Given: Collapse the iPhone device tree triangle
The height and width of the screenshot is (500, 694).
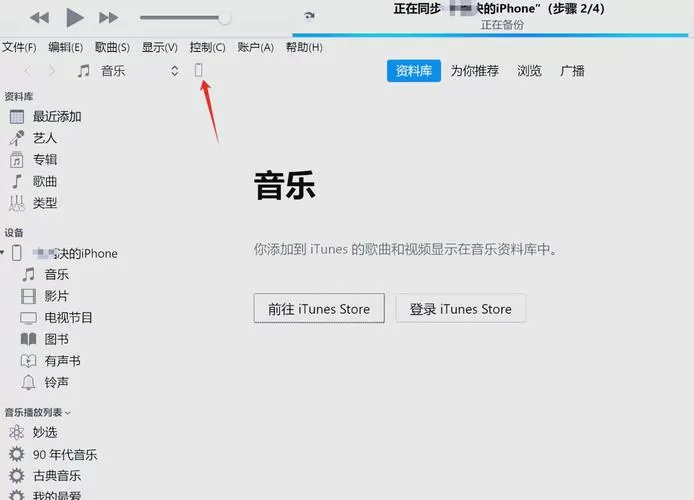Looking at the screenshot, I should pos(2,253).
